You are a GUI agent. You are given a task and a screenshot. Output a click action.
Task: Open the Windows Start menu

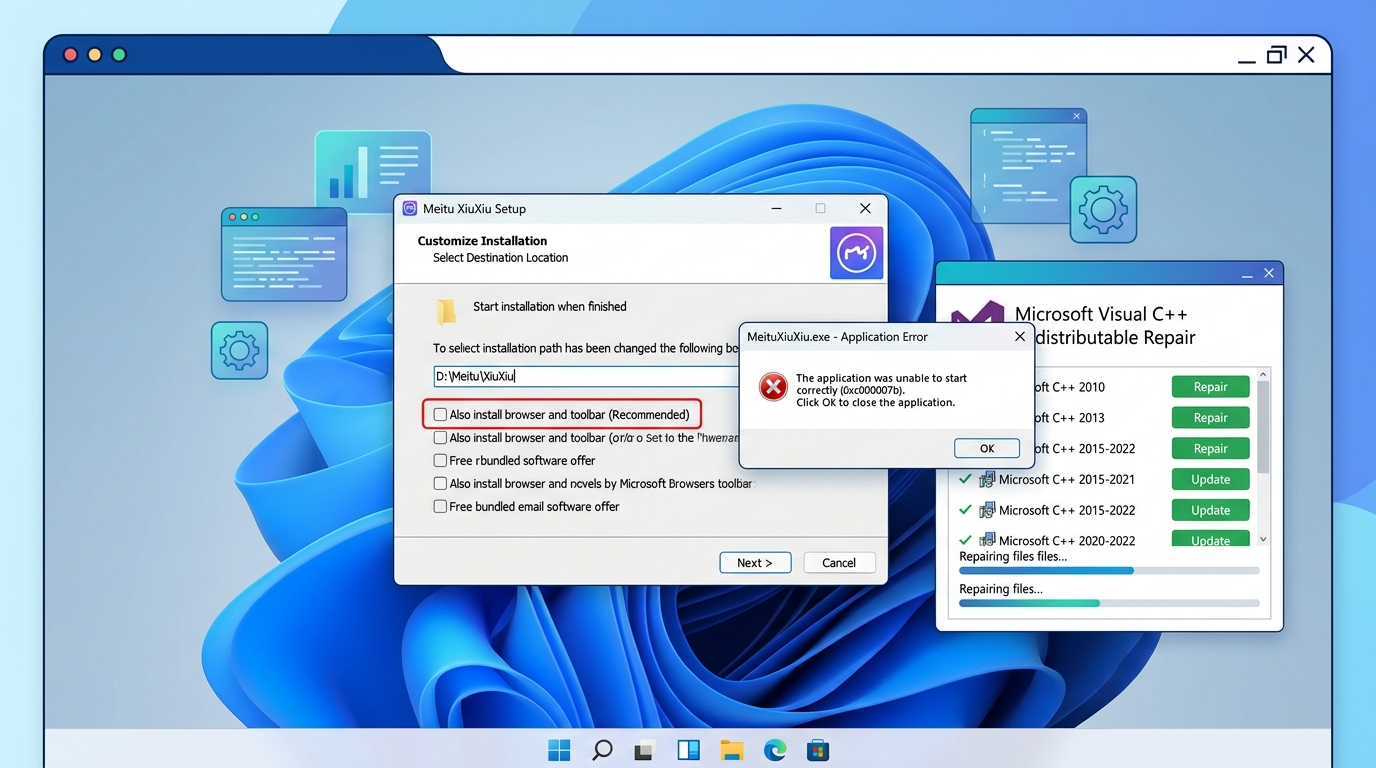pos(559,750)
